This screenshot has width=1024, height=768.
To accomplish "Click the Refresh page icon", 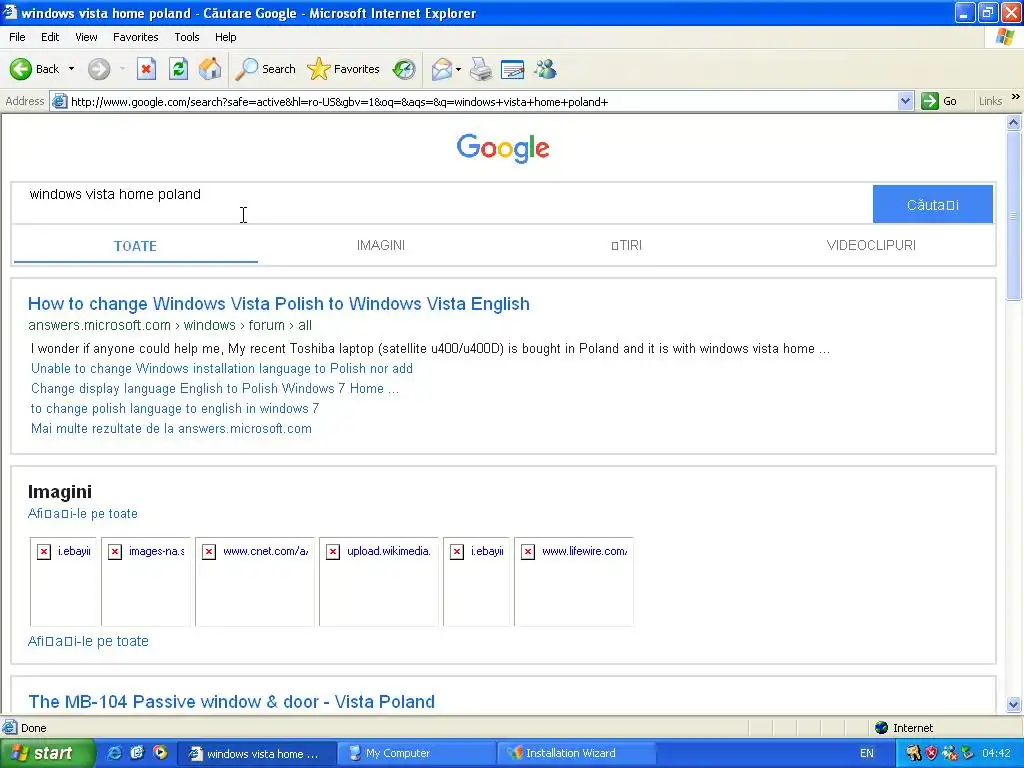I will click(x=178, y=69).
